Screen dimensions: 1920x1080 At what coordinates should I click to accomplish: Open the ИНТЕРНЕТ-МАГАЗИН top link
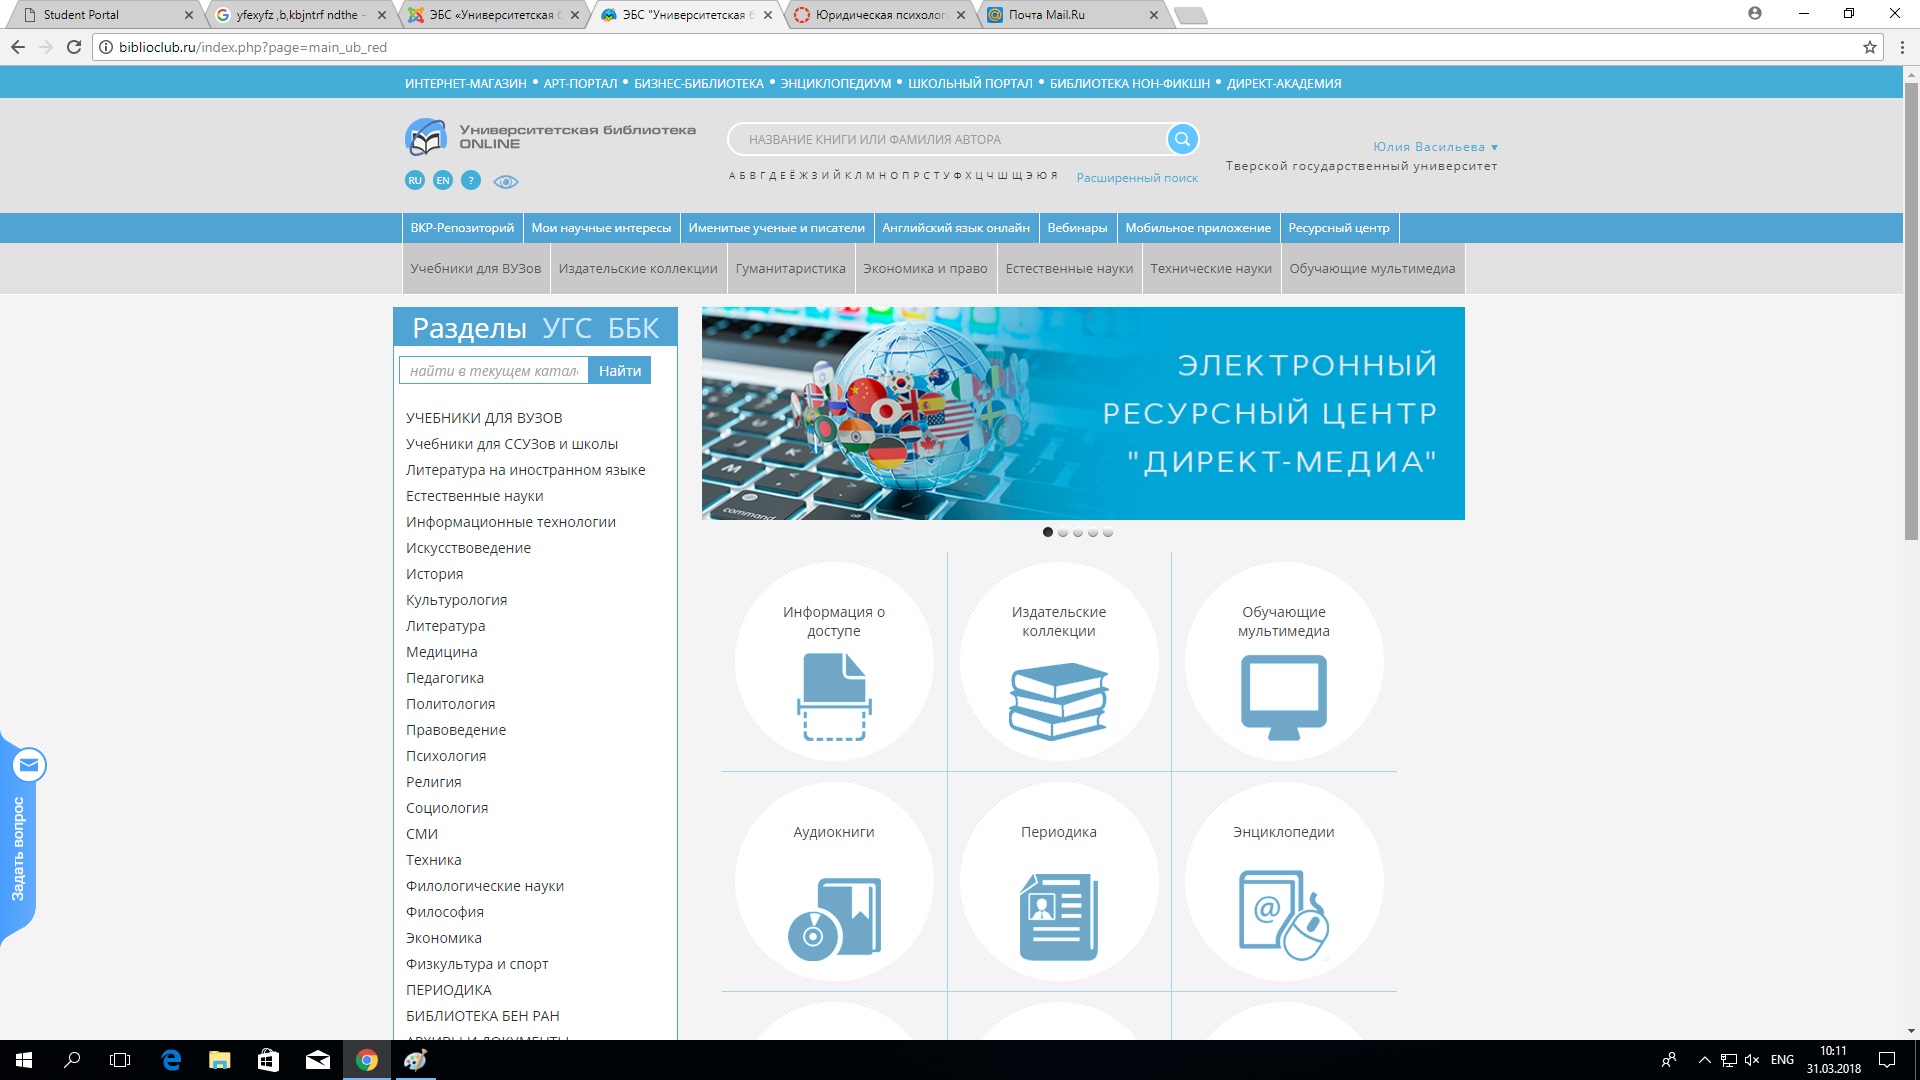(465, 84)
